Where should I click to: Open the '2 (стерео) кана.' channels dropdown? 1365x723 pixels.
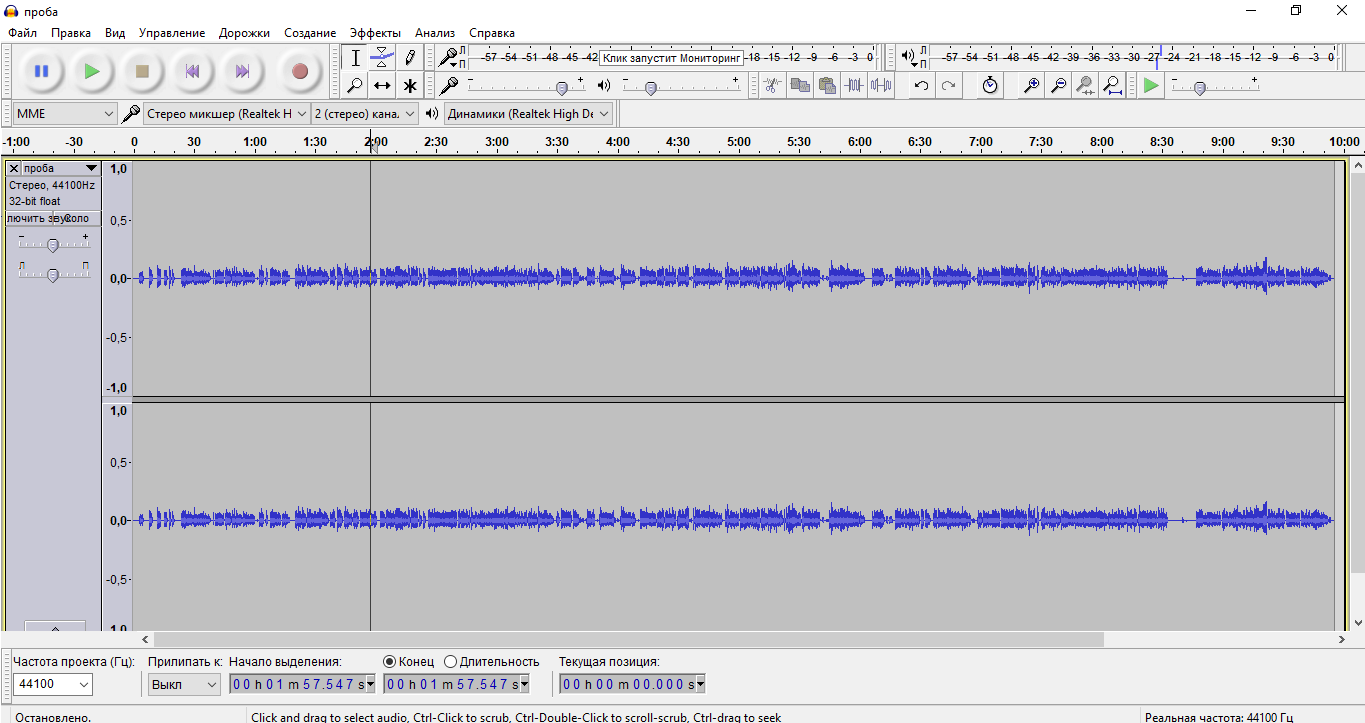365,114
